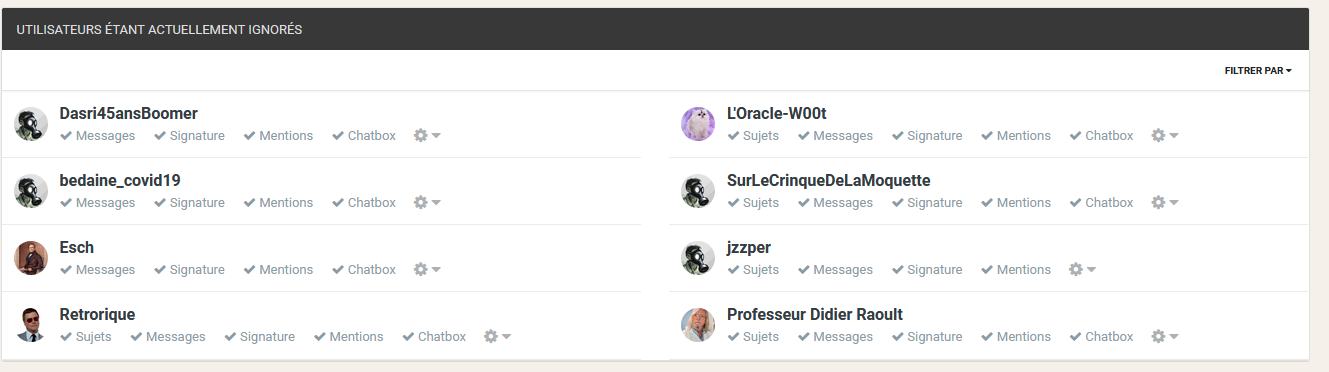Toggle Sujets check for Retrorique

click(86, 337)
